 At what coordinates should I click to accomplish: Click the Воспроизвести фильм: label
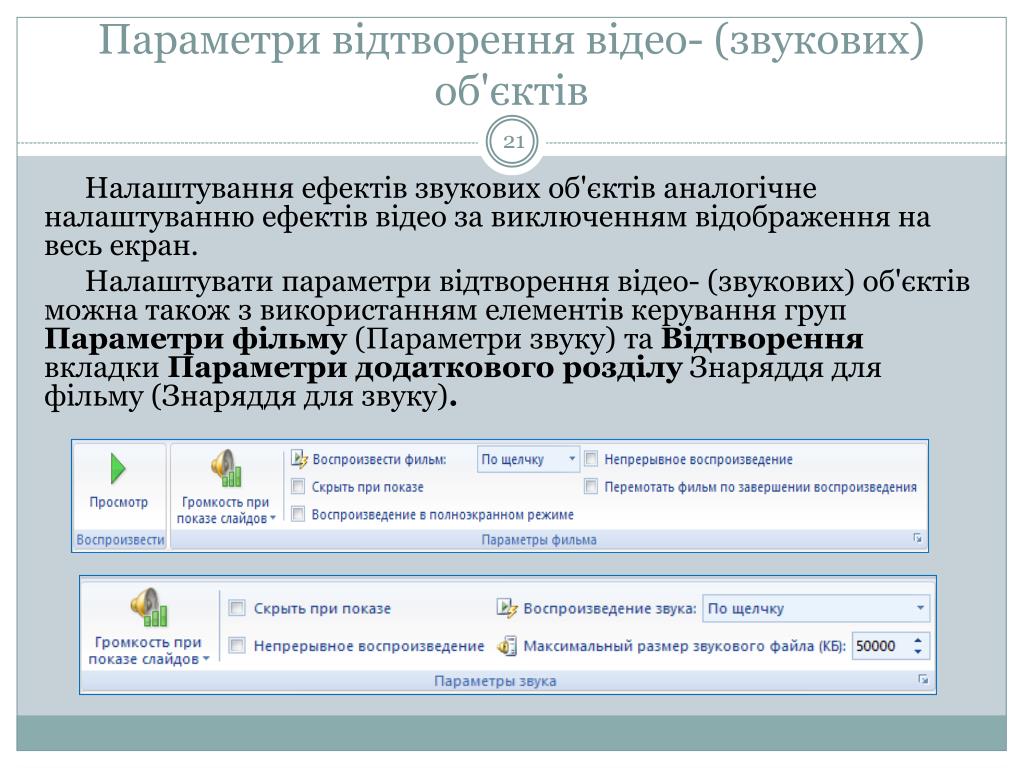379,459
